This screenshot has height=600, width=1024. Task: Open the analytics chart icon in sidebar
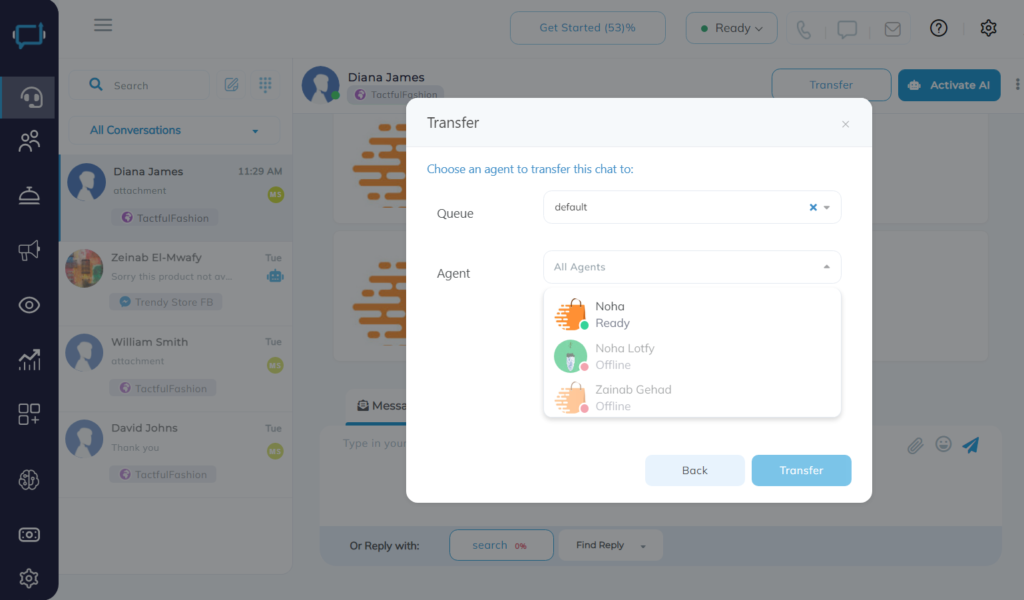29,359
